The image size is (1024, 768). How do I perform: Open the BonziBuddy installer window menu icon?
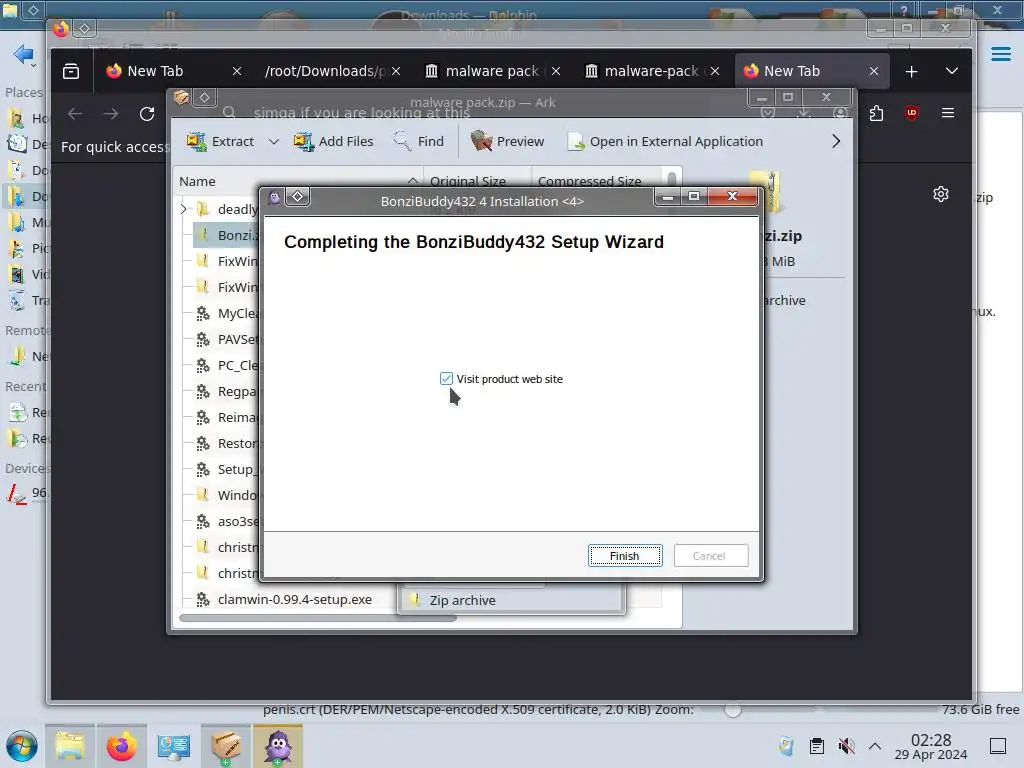tap(274, 197)
